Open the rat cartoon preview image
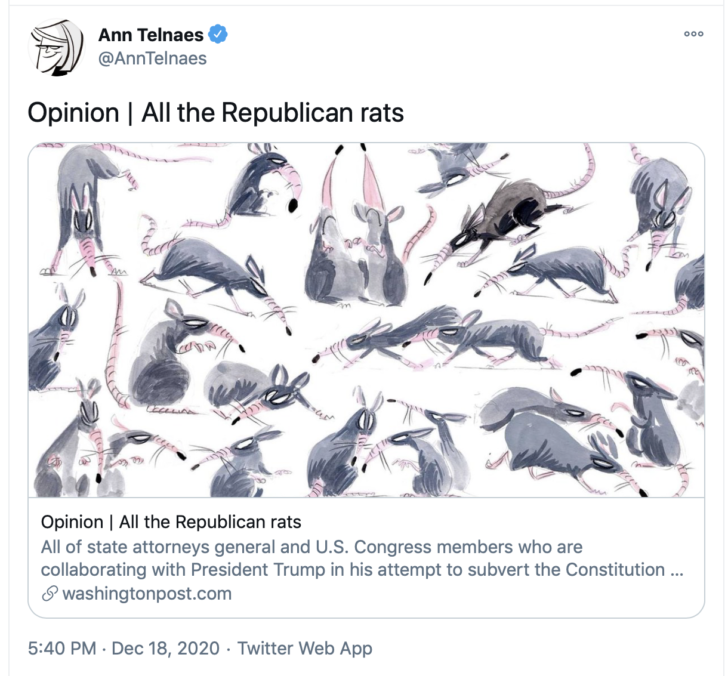 click(366, 320)
